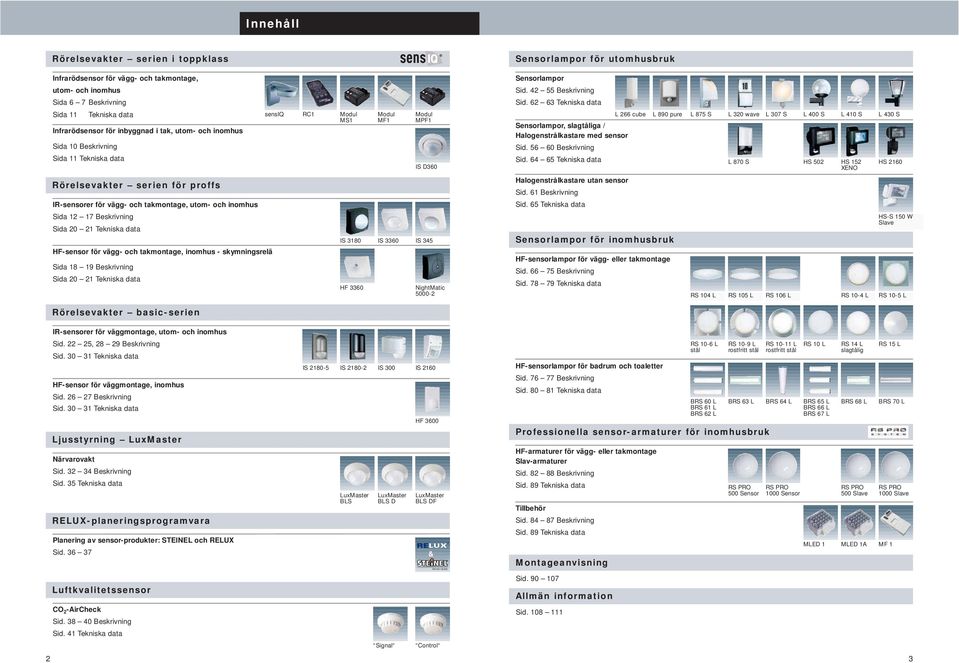The width and height of the screenshot is (959, 663).
Task: Open the Allmän information section heading
Action: point(711,596)
